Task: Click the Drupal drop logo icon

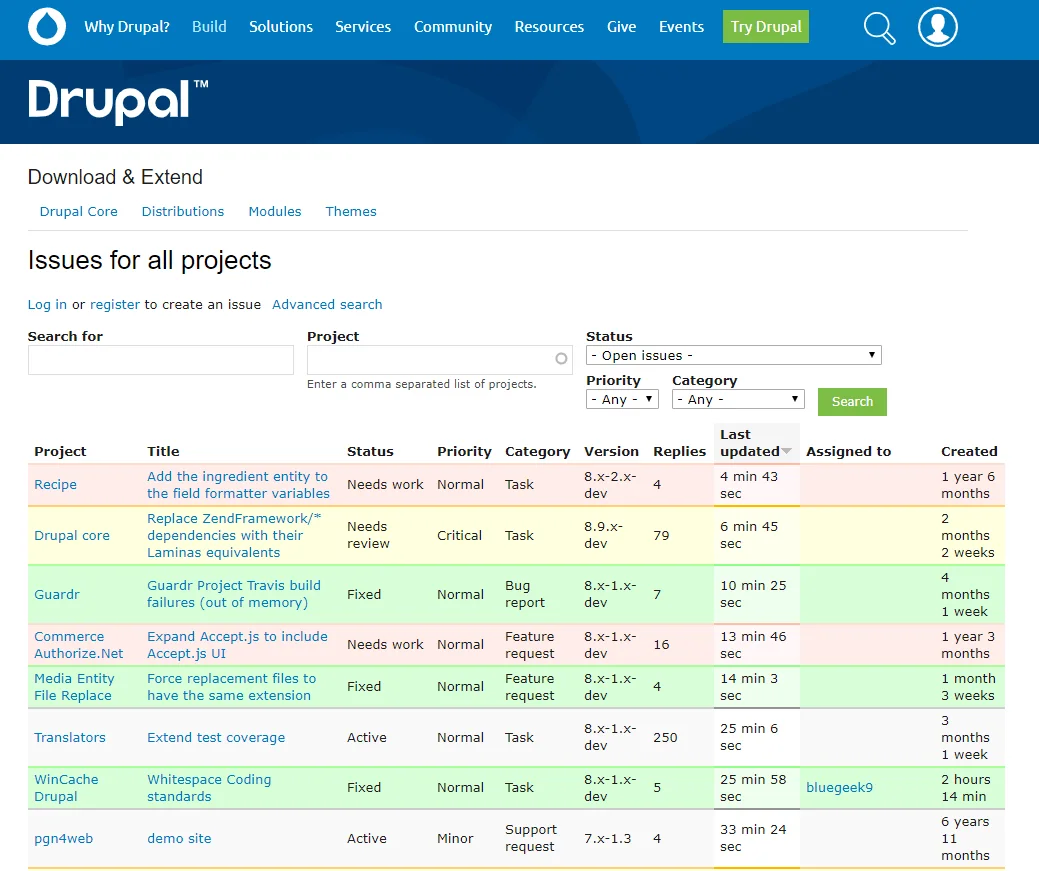Action: click(x=47, y=27)
